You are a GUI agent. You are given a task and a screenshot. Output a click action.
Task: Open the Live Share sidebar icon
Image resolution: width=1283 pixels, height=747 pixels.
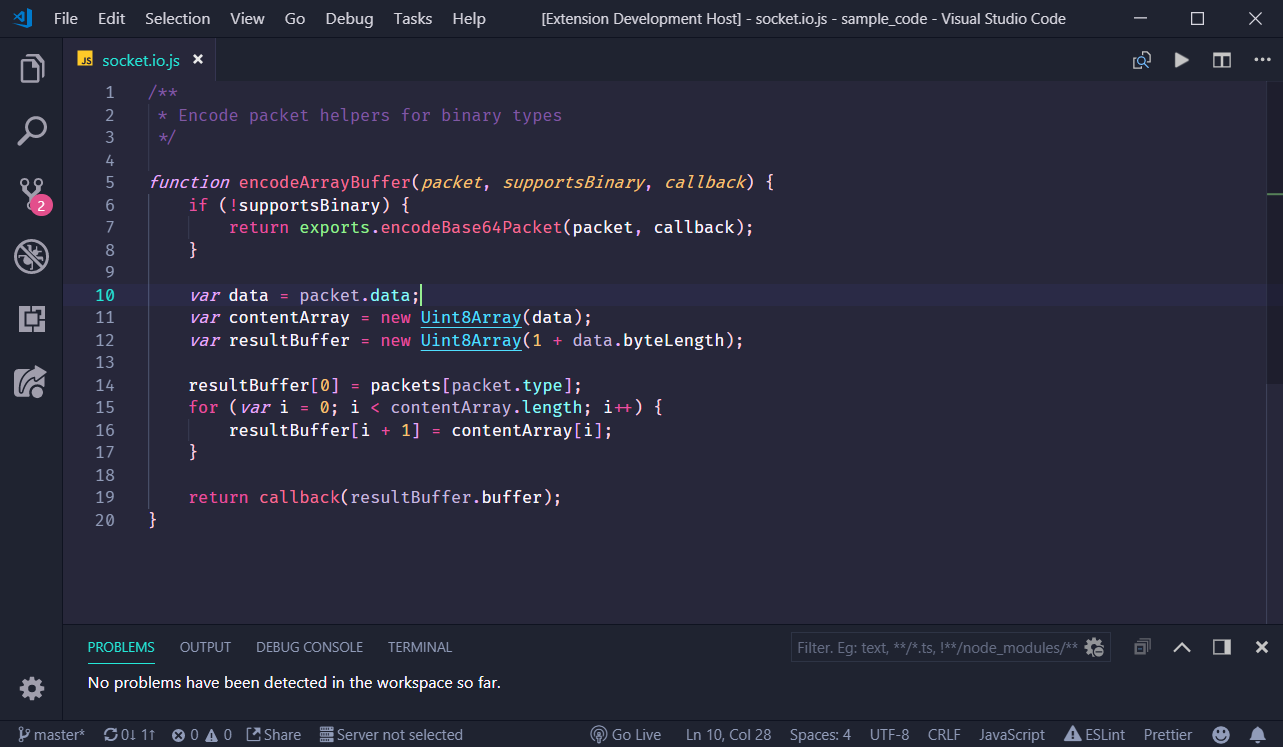pyautogui.click(x=31, y=381)
